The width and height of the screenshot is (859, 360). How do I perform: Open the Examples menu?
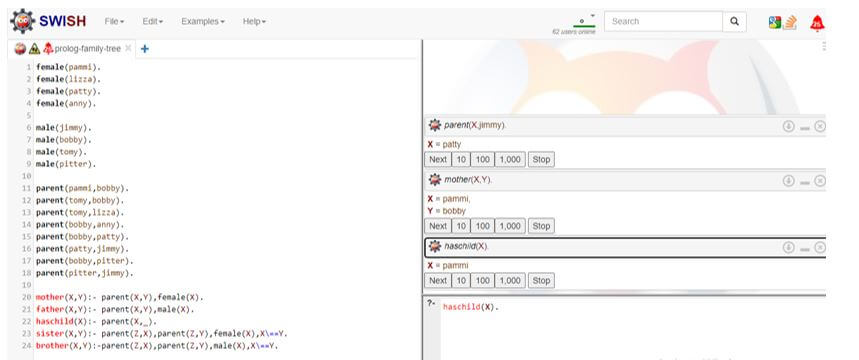coord(203,21)
